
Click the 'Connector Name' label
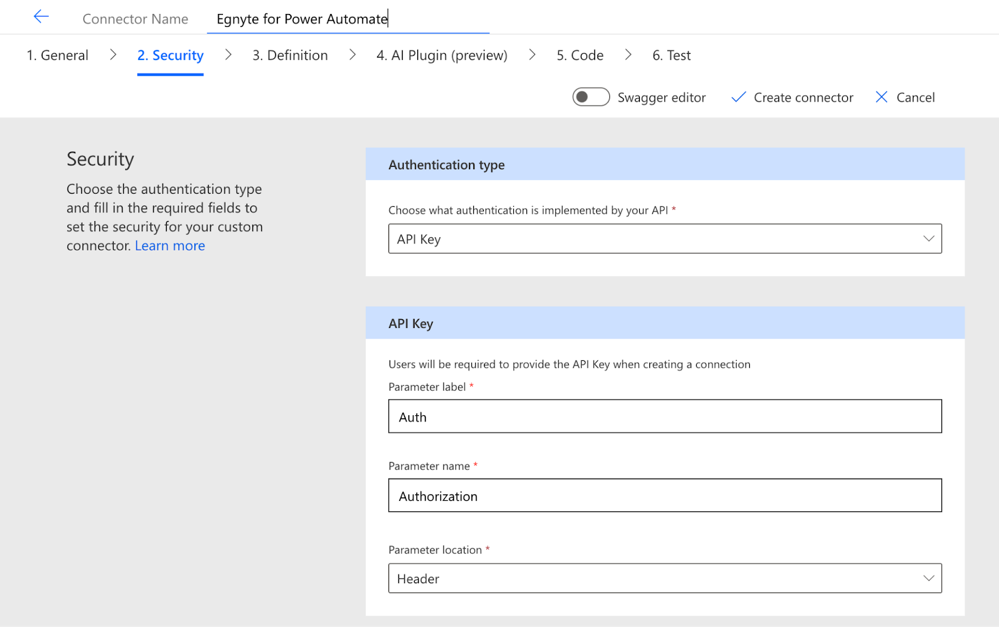(135, 19)
